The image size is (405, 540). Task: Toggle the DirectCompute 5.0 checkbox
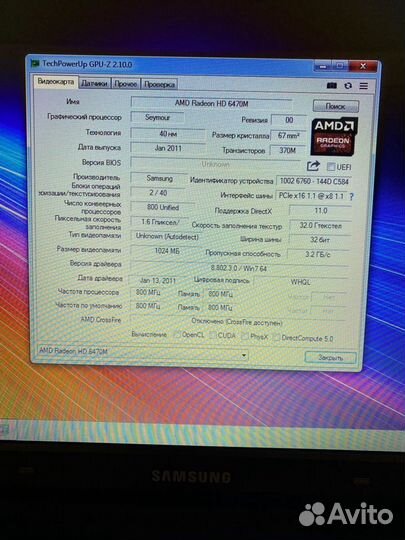coord(276,338)
